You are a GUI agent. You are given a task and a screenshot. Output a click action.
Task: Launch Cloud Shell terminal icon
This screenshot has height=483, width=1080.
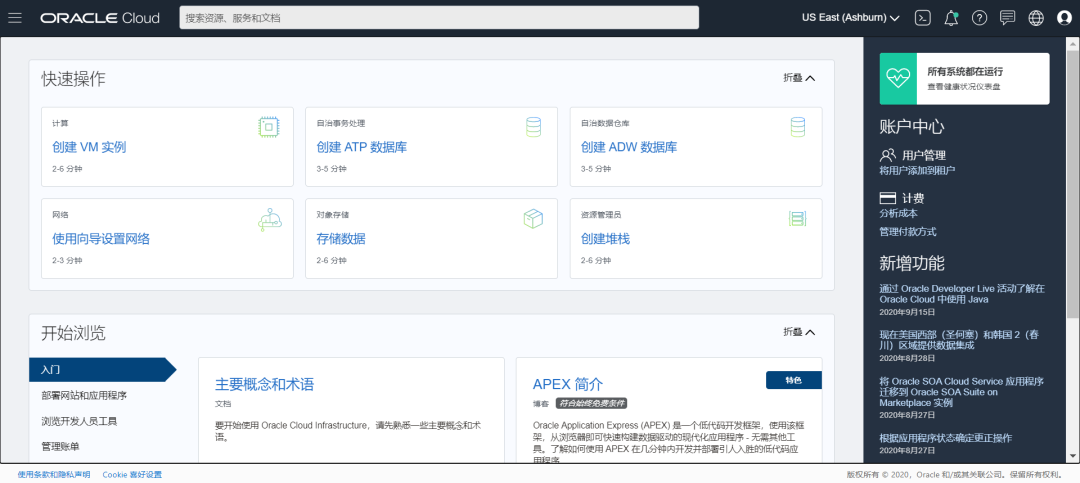(x=922, y=19)
